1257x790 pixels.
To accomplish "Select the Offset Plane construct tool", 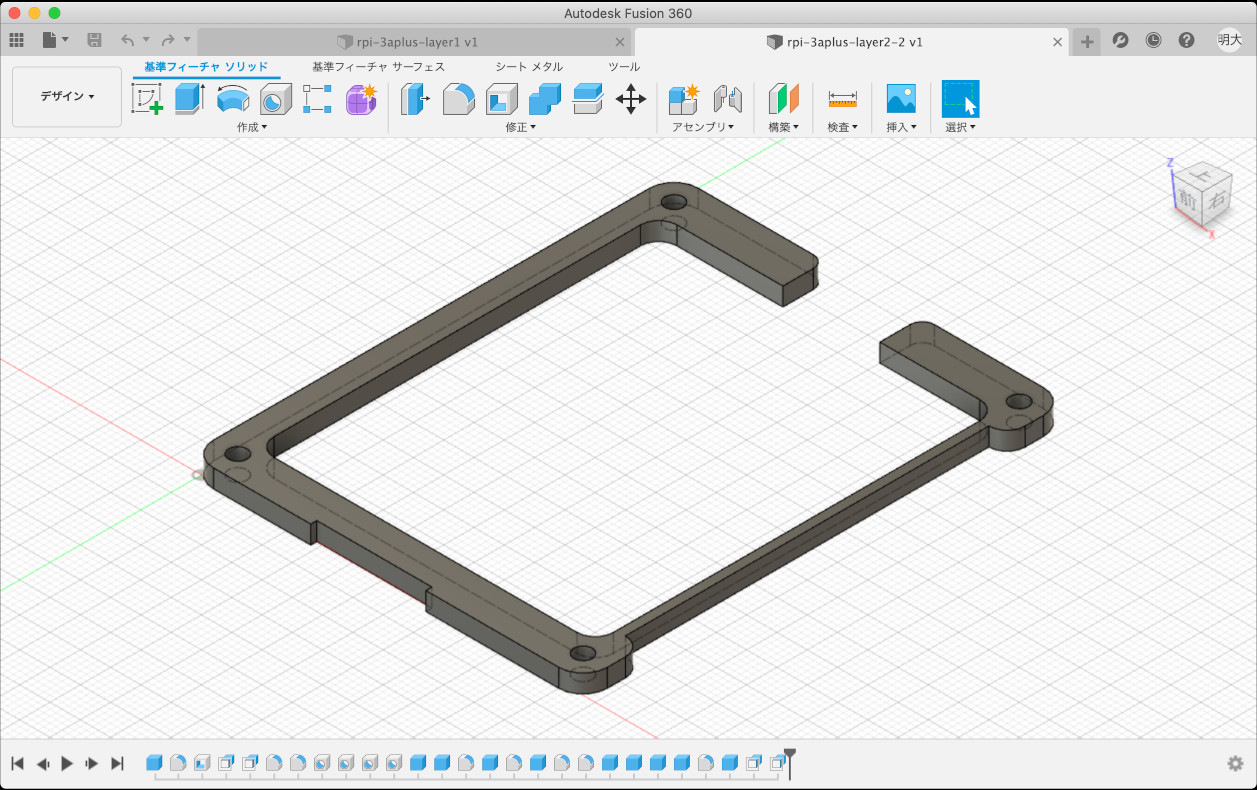I will [784, 99].
